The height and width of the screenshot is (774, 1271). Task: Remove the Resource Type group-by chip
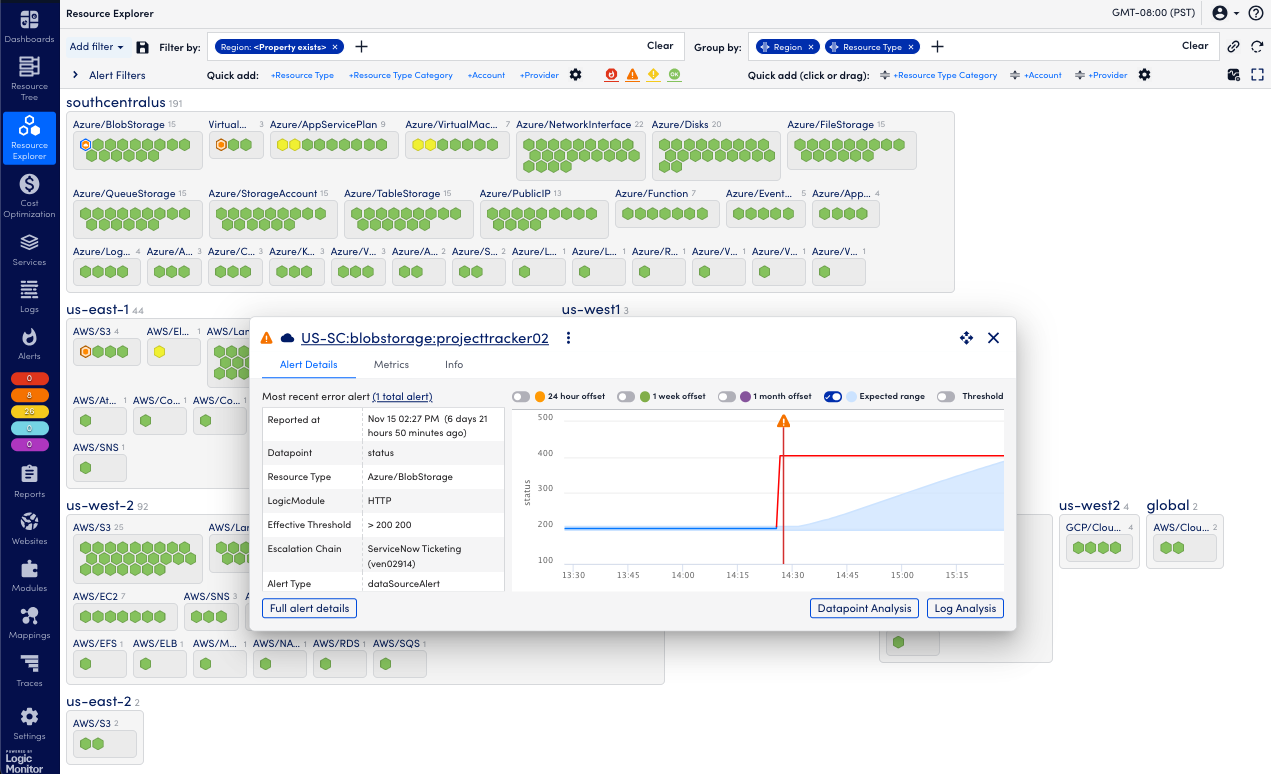click(912, 47)
